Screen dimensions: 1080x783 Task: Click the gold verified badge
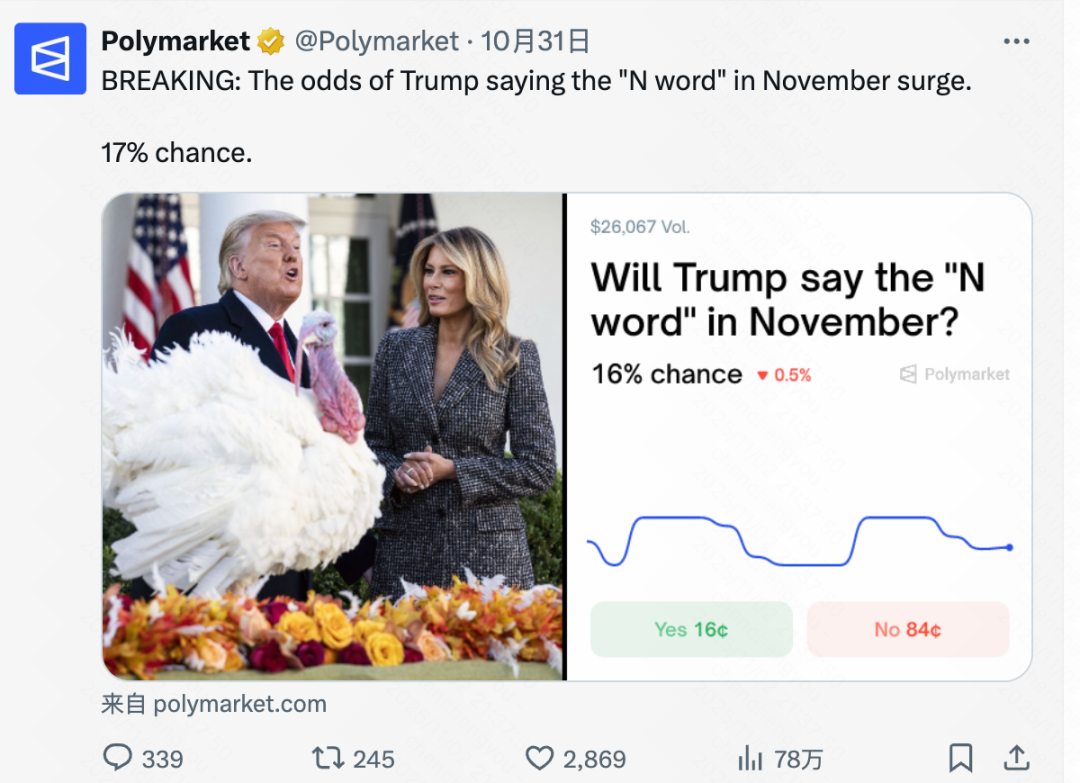[x=270, y=42]
